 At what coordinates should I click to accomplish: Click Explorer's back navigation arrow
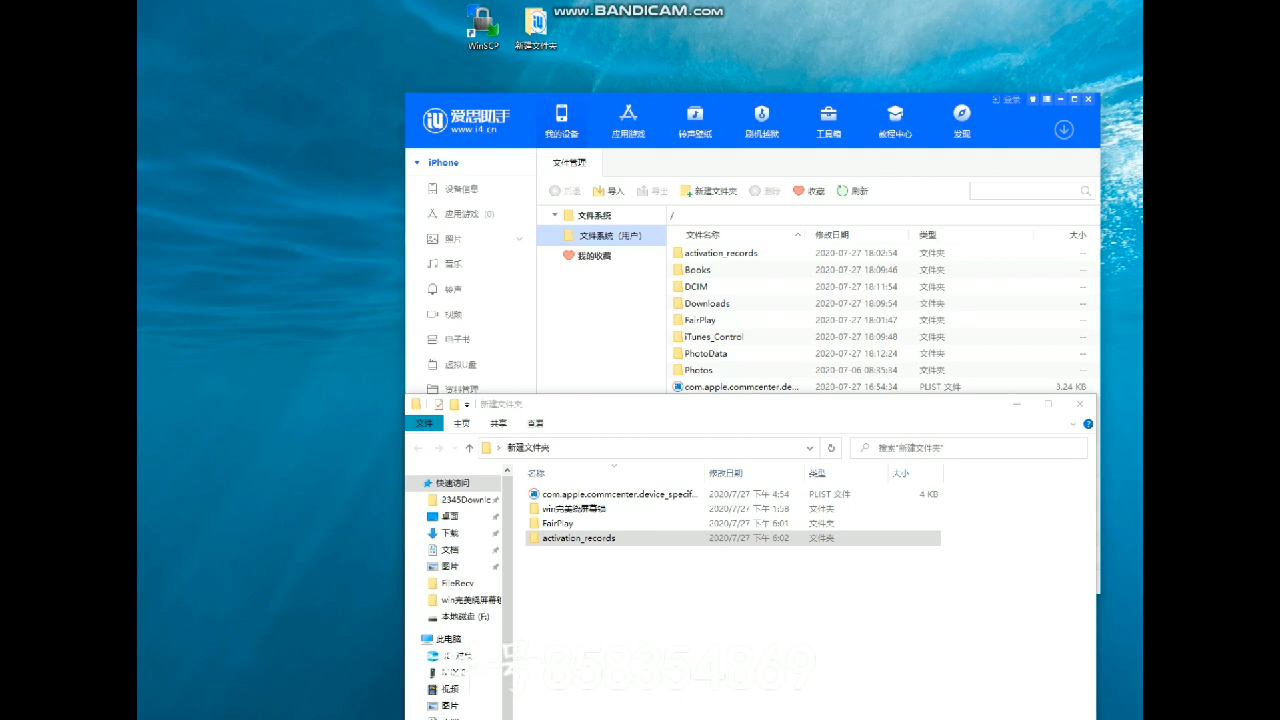(418, 448)
